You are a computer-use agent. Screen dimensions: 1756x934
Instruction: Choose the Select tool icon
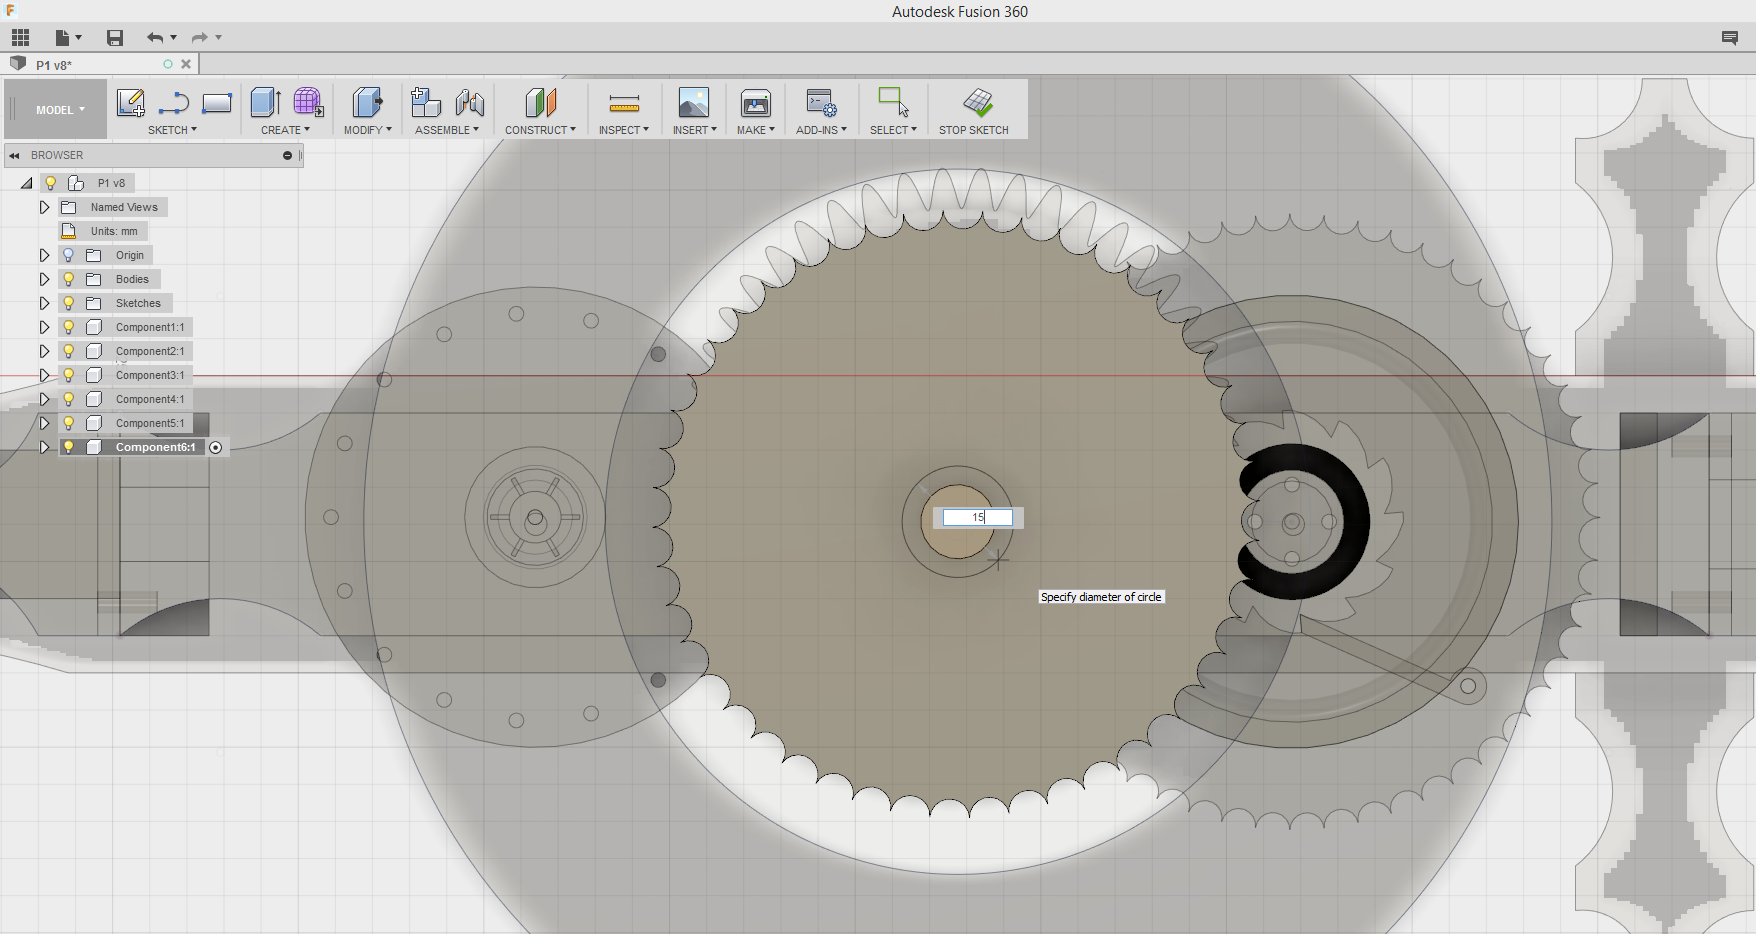[x=893, y=102]
